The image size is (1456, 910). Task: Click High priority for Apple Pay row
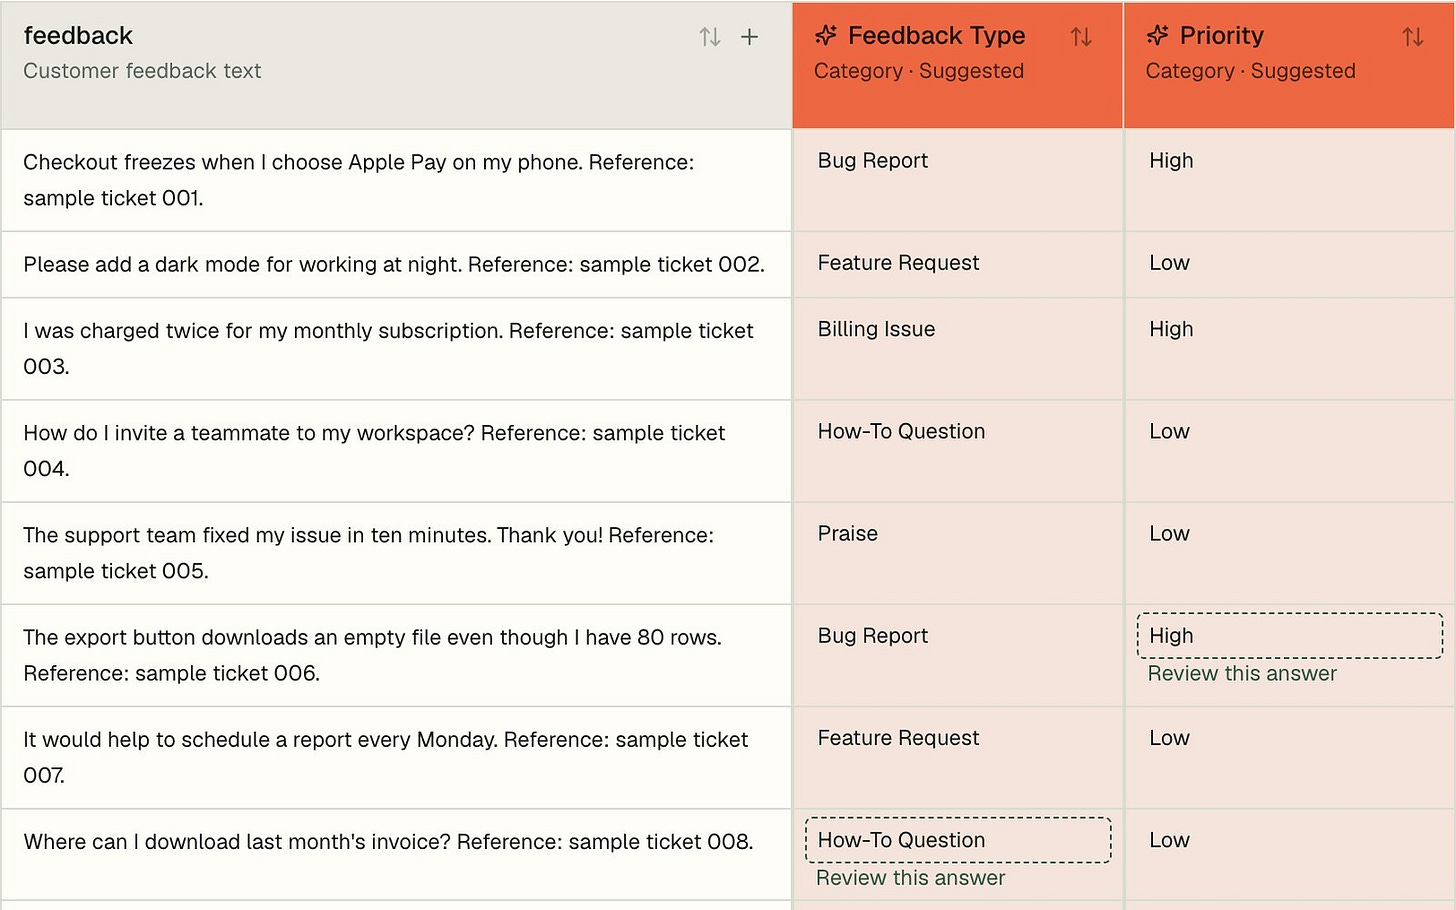click(1289, 180)
